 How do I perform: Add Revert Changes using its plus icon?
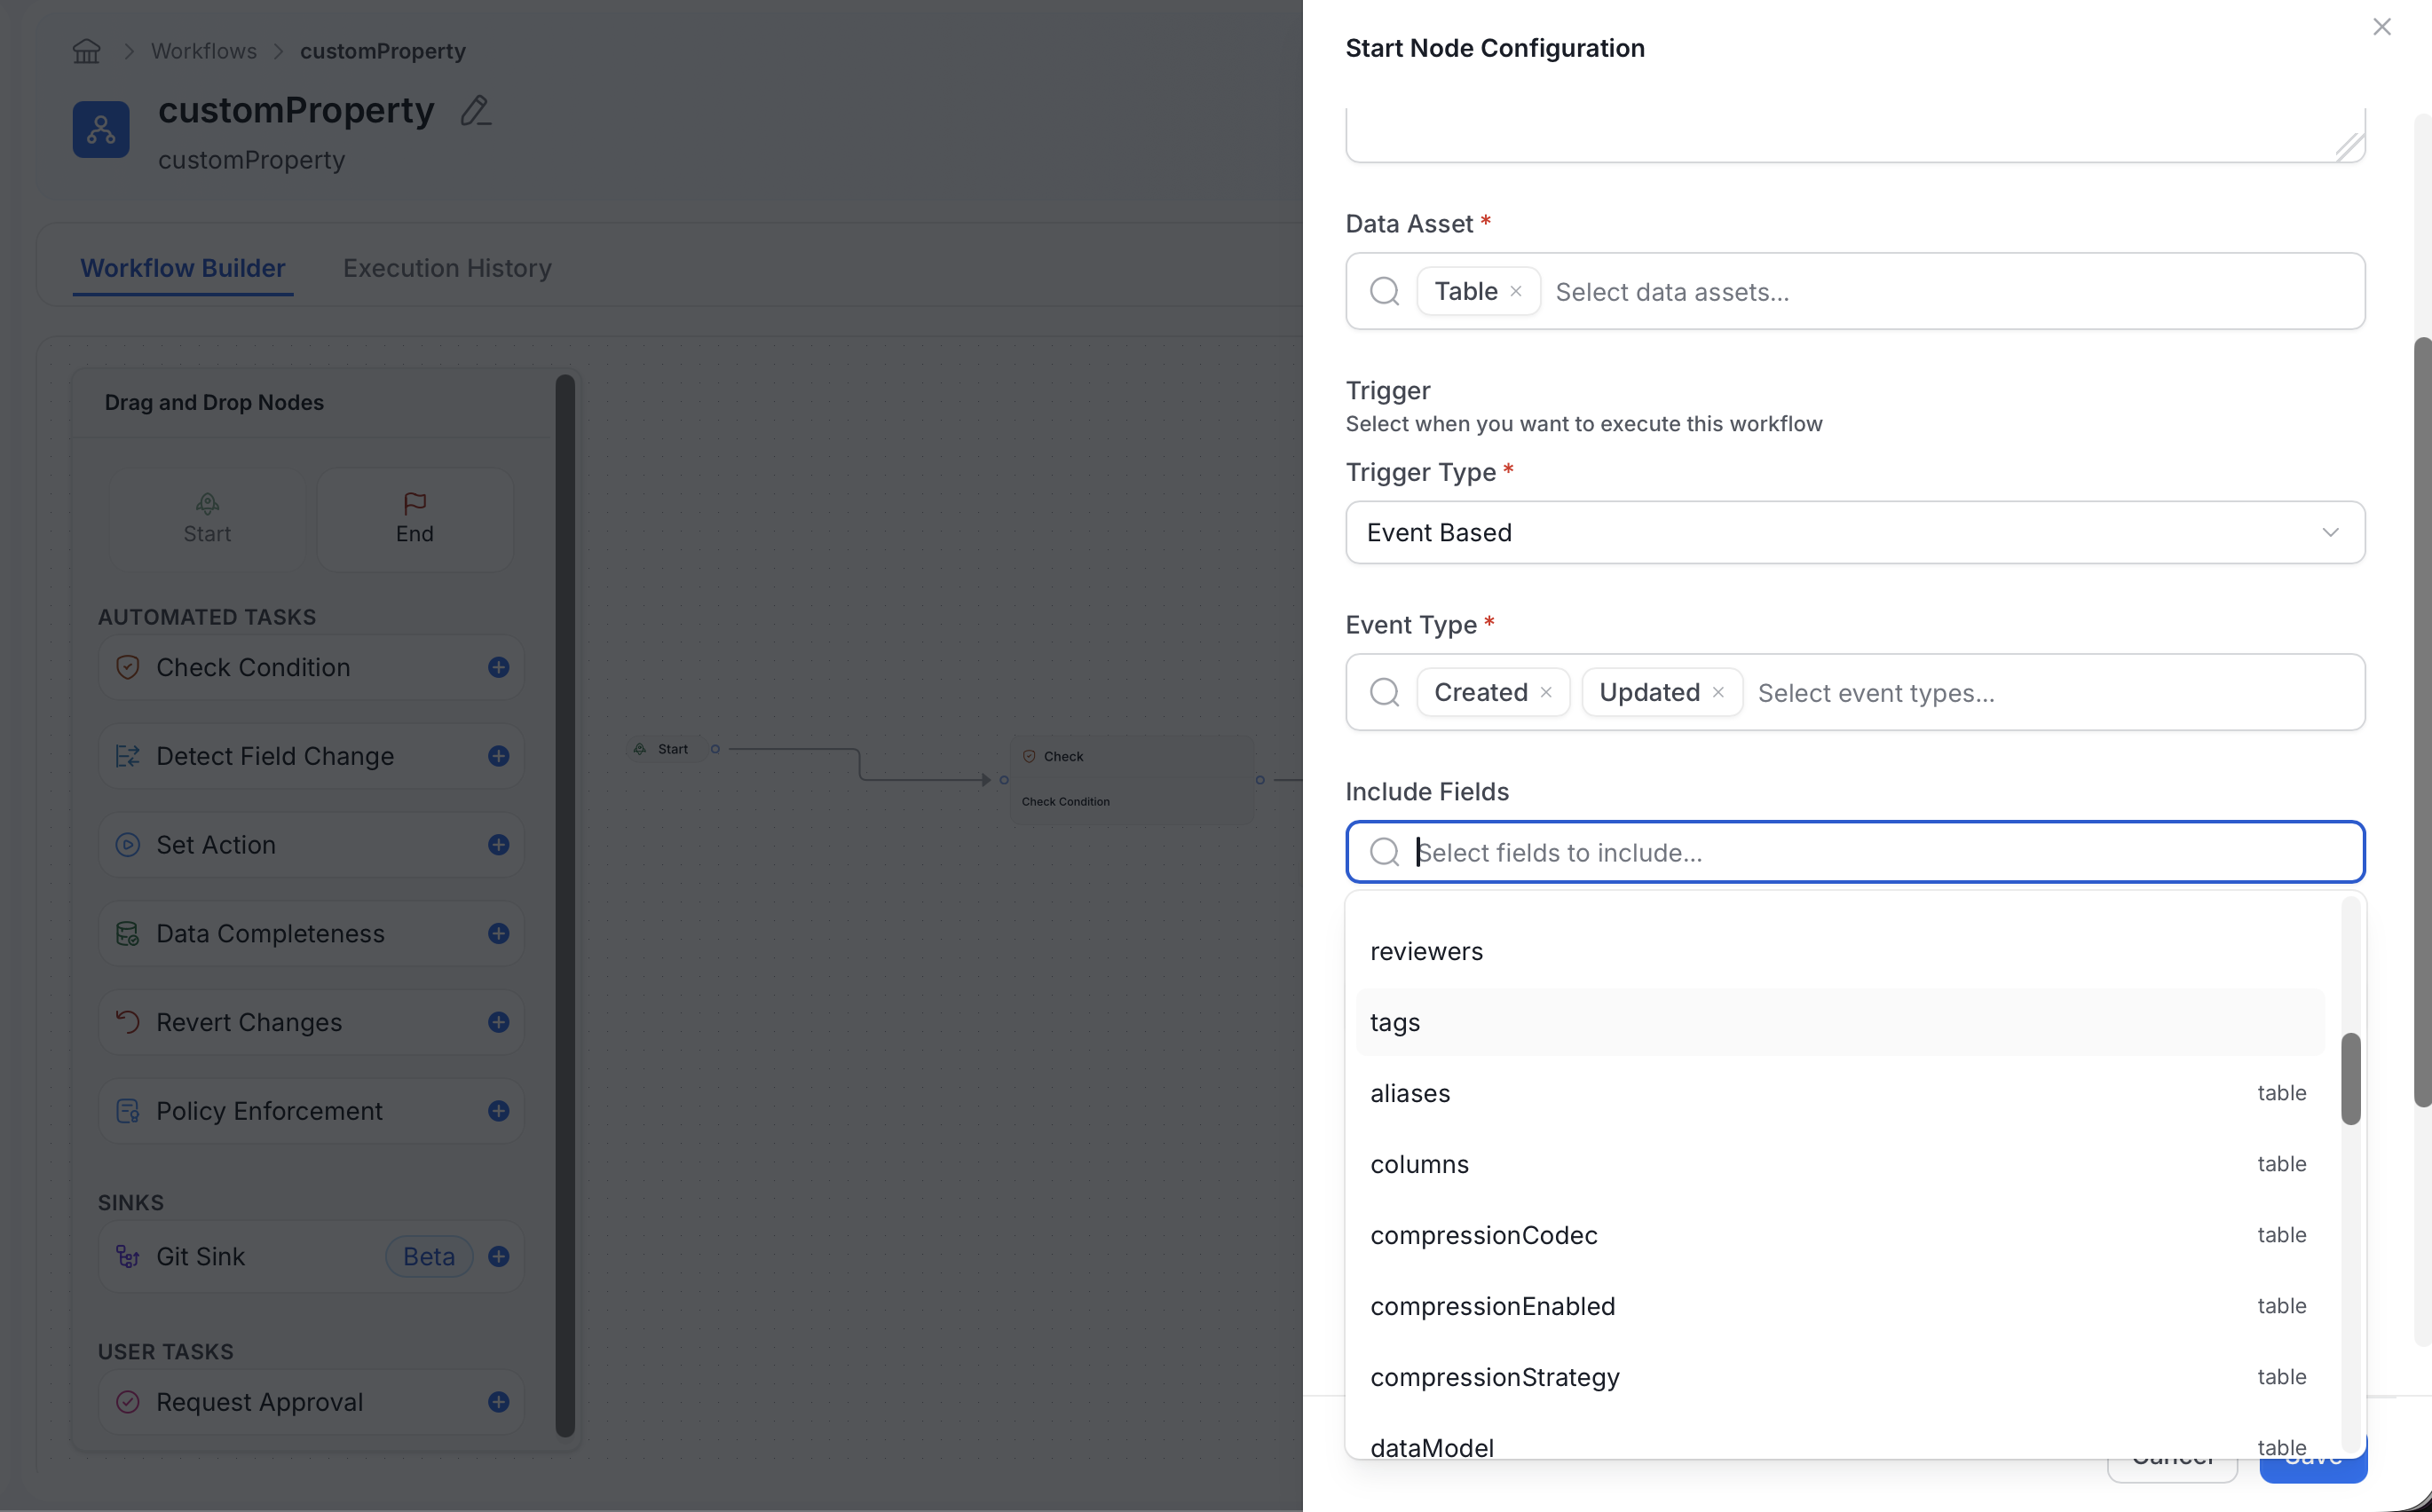pos(499,1022)
